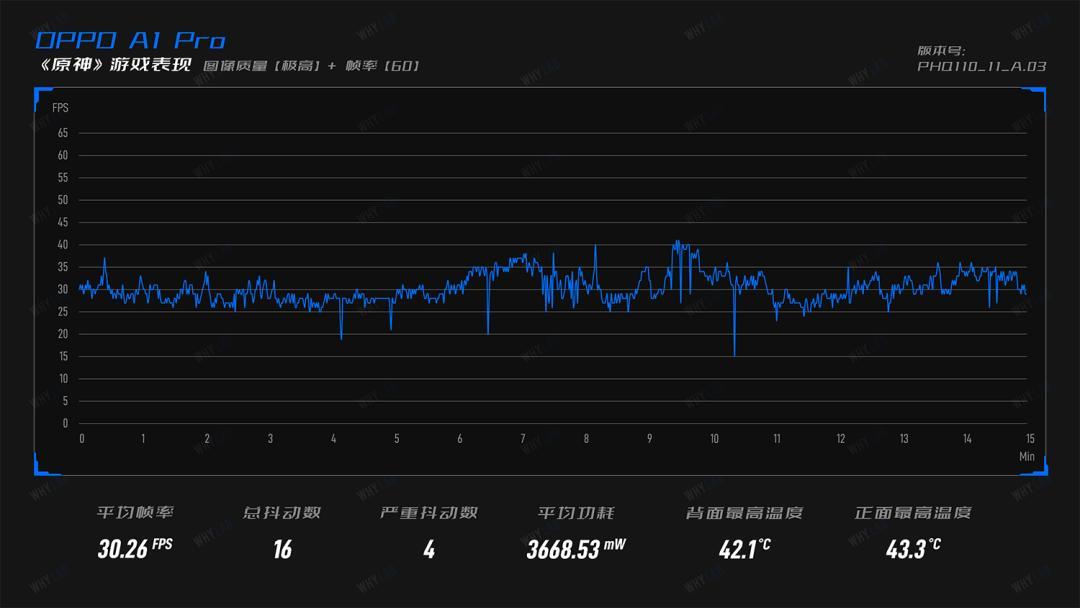Screen dimensions: 1080x608
Task: Click the 42.1°C back temperature value
Action: (744, 548)
